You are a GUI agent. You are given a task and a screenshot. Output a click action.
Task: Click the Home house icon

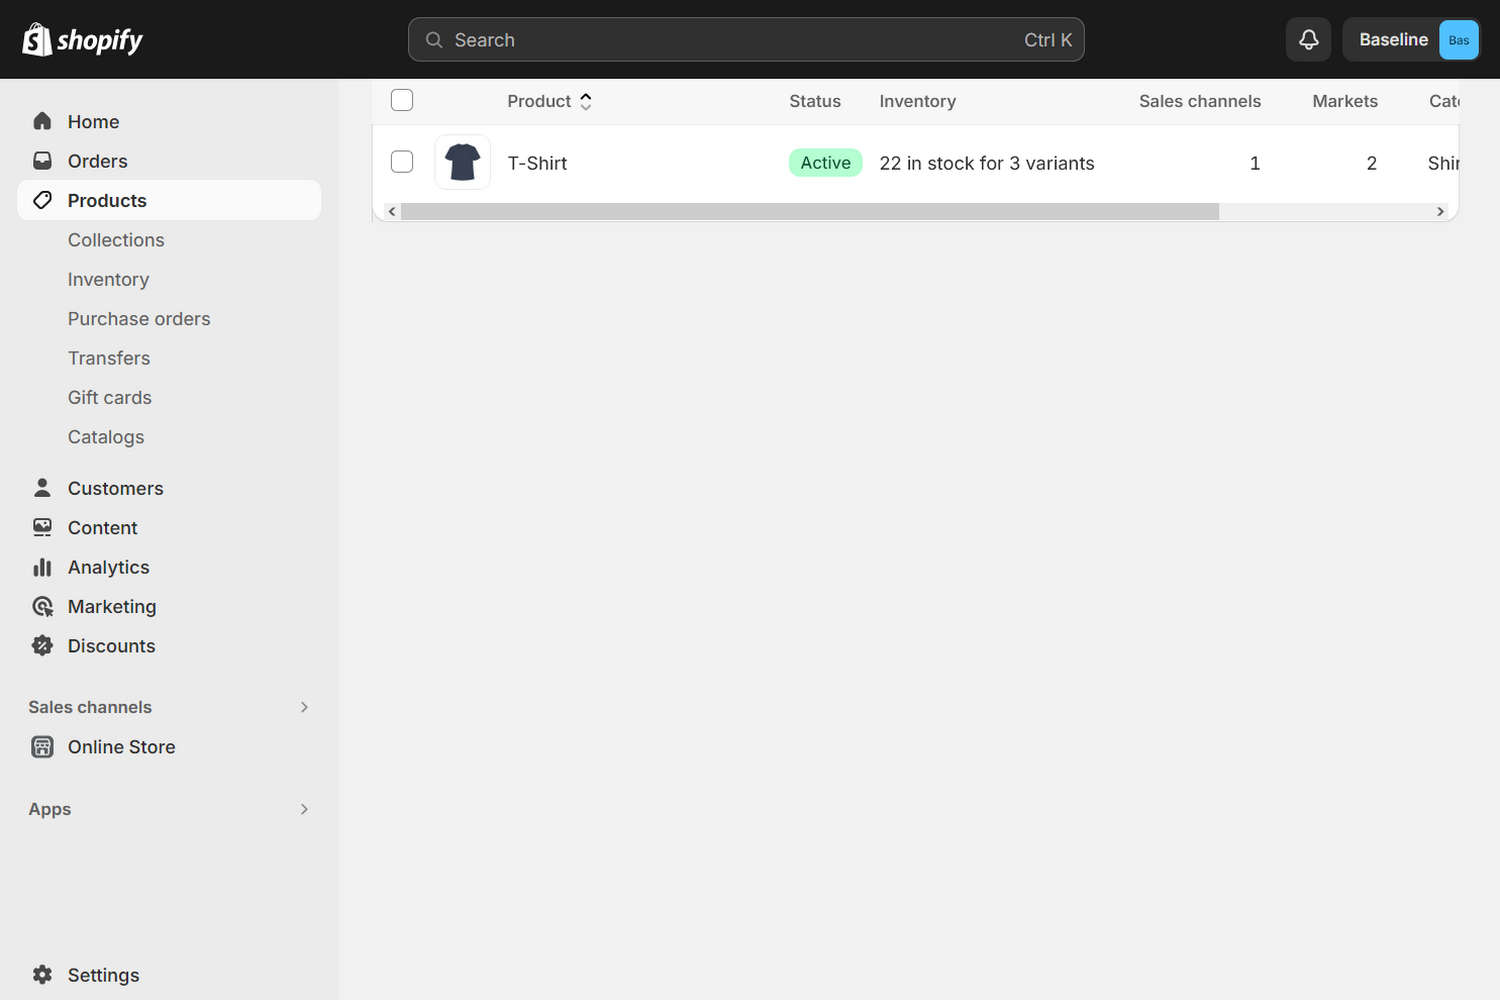click(42, 121)
